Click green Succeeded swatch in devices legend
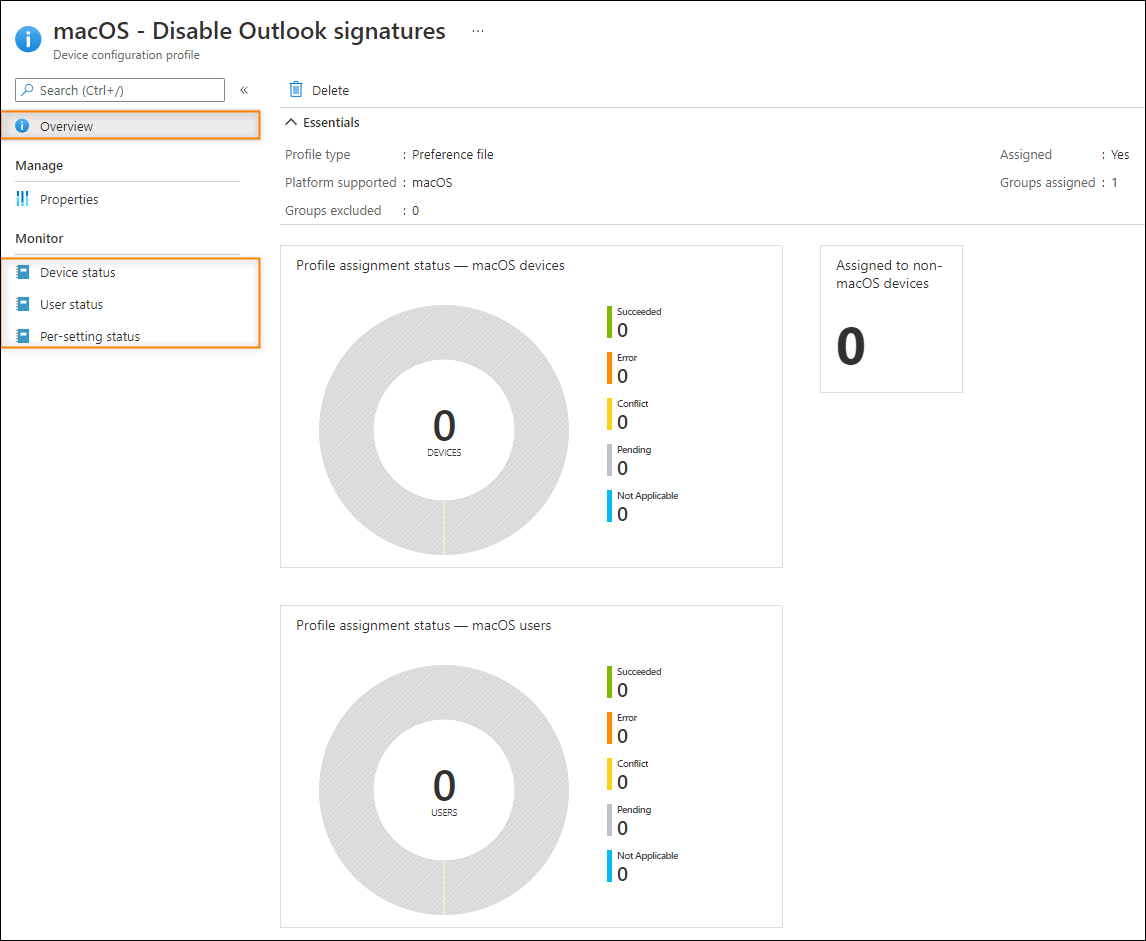The width and height of the screenshot is (1146, 941). pos(610,322)
